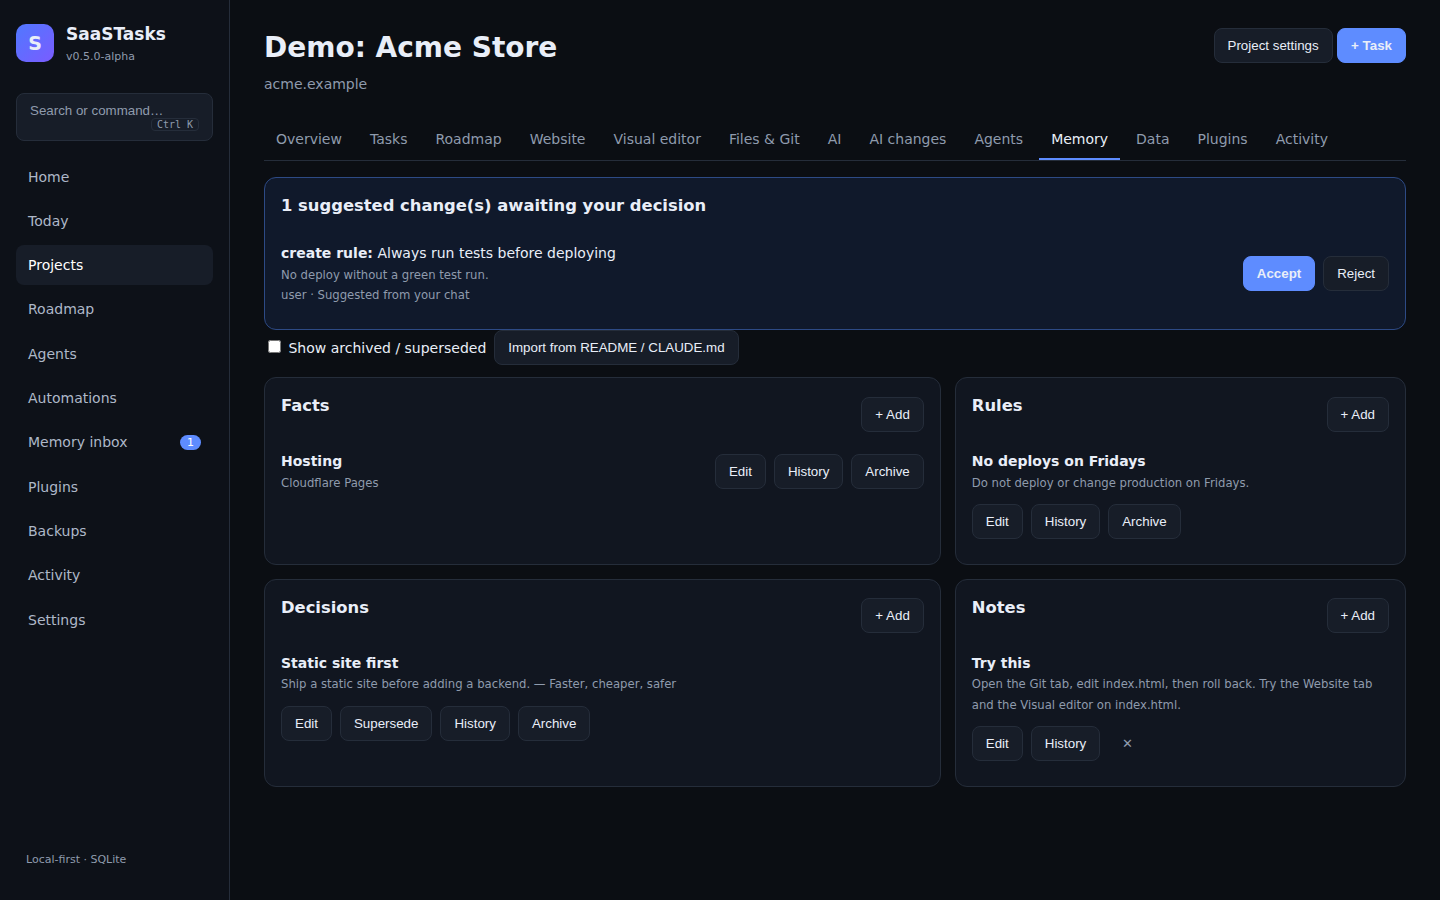The height and width of the screenshot is (900, 1440).
Task: Open Memory inbox badge showing 1
Action: click(190, 442)
